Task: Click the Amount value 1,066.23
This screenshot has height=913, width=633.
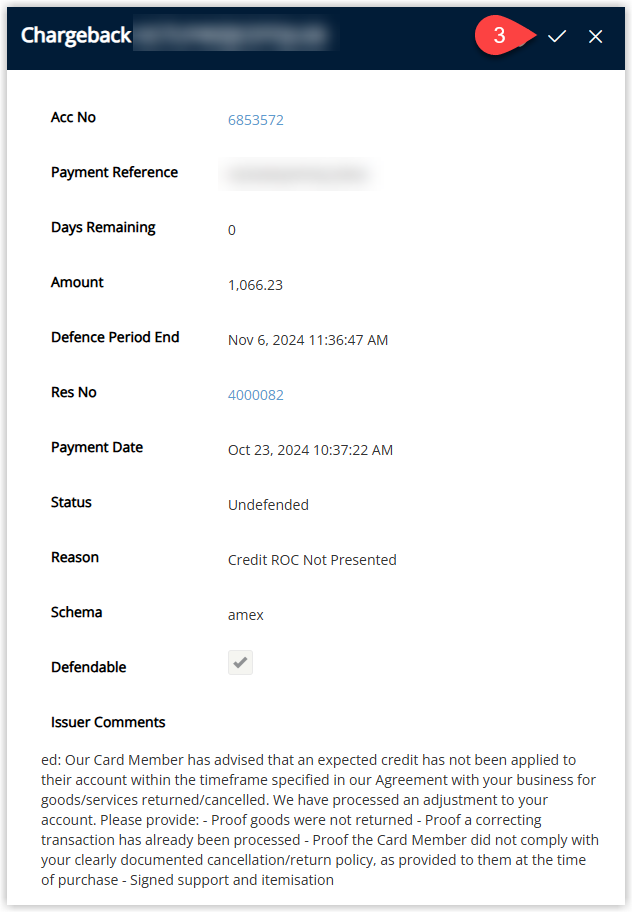Action: [255, 285]
